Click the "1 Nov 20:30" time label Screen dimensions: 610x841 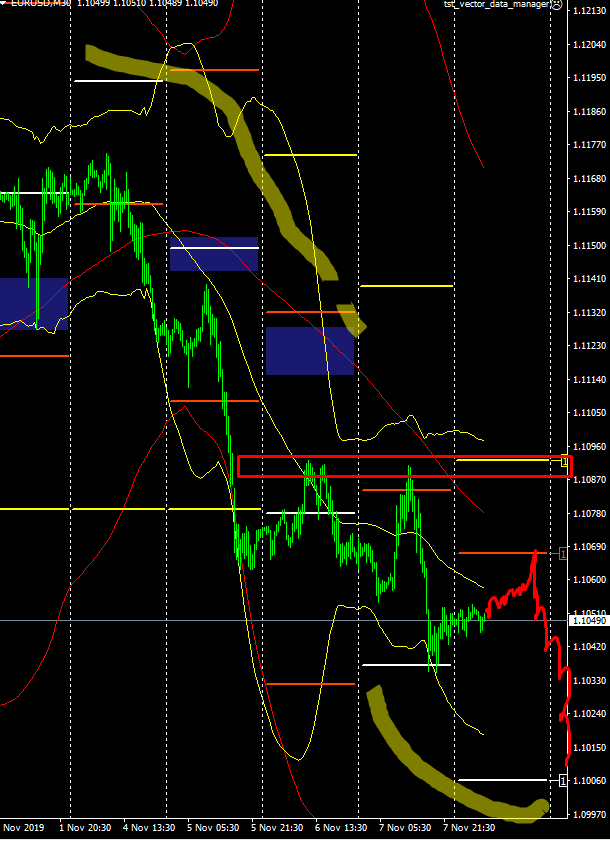[x=86, y=828]
